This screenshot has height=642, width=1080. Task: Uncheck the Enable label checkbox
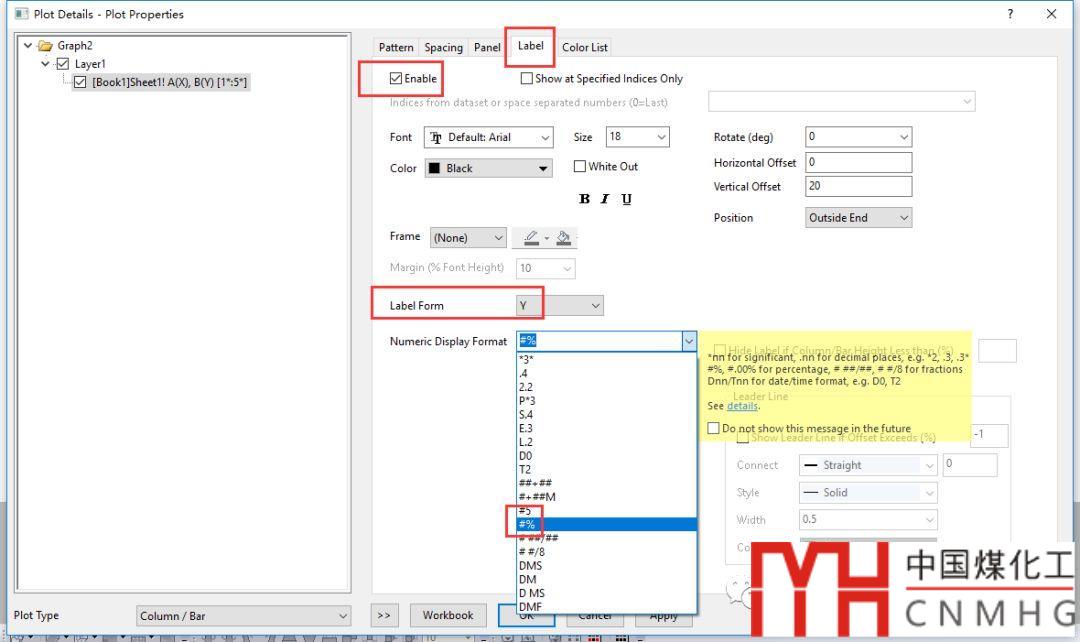coord(395,79)
